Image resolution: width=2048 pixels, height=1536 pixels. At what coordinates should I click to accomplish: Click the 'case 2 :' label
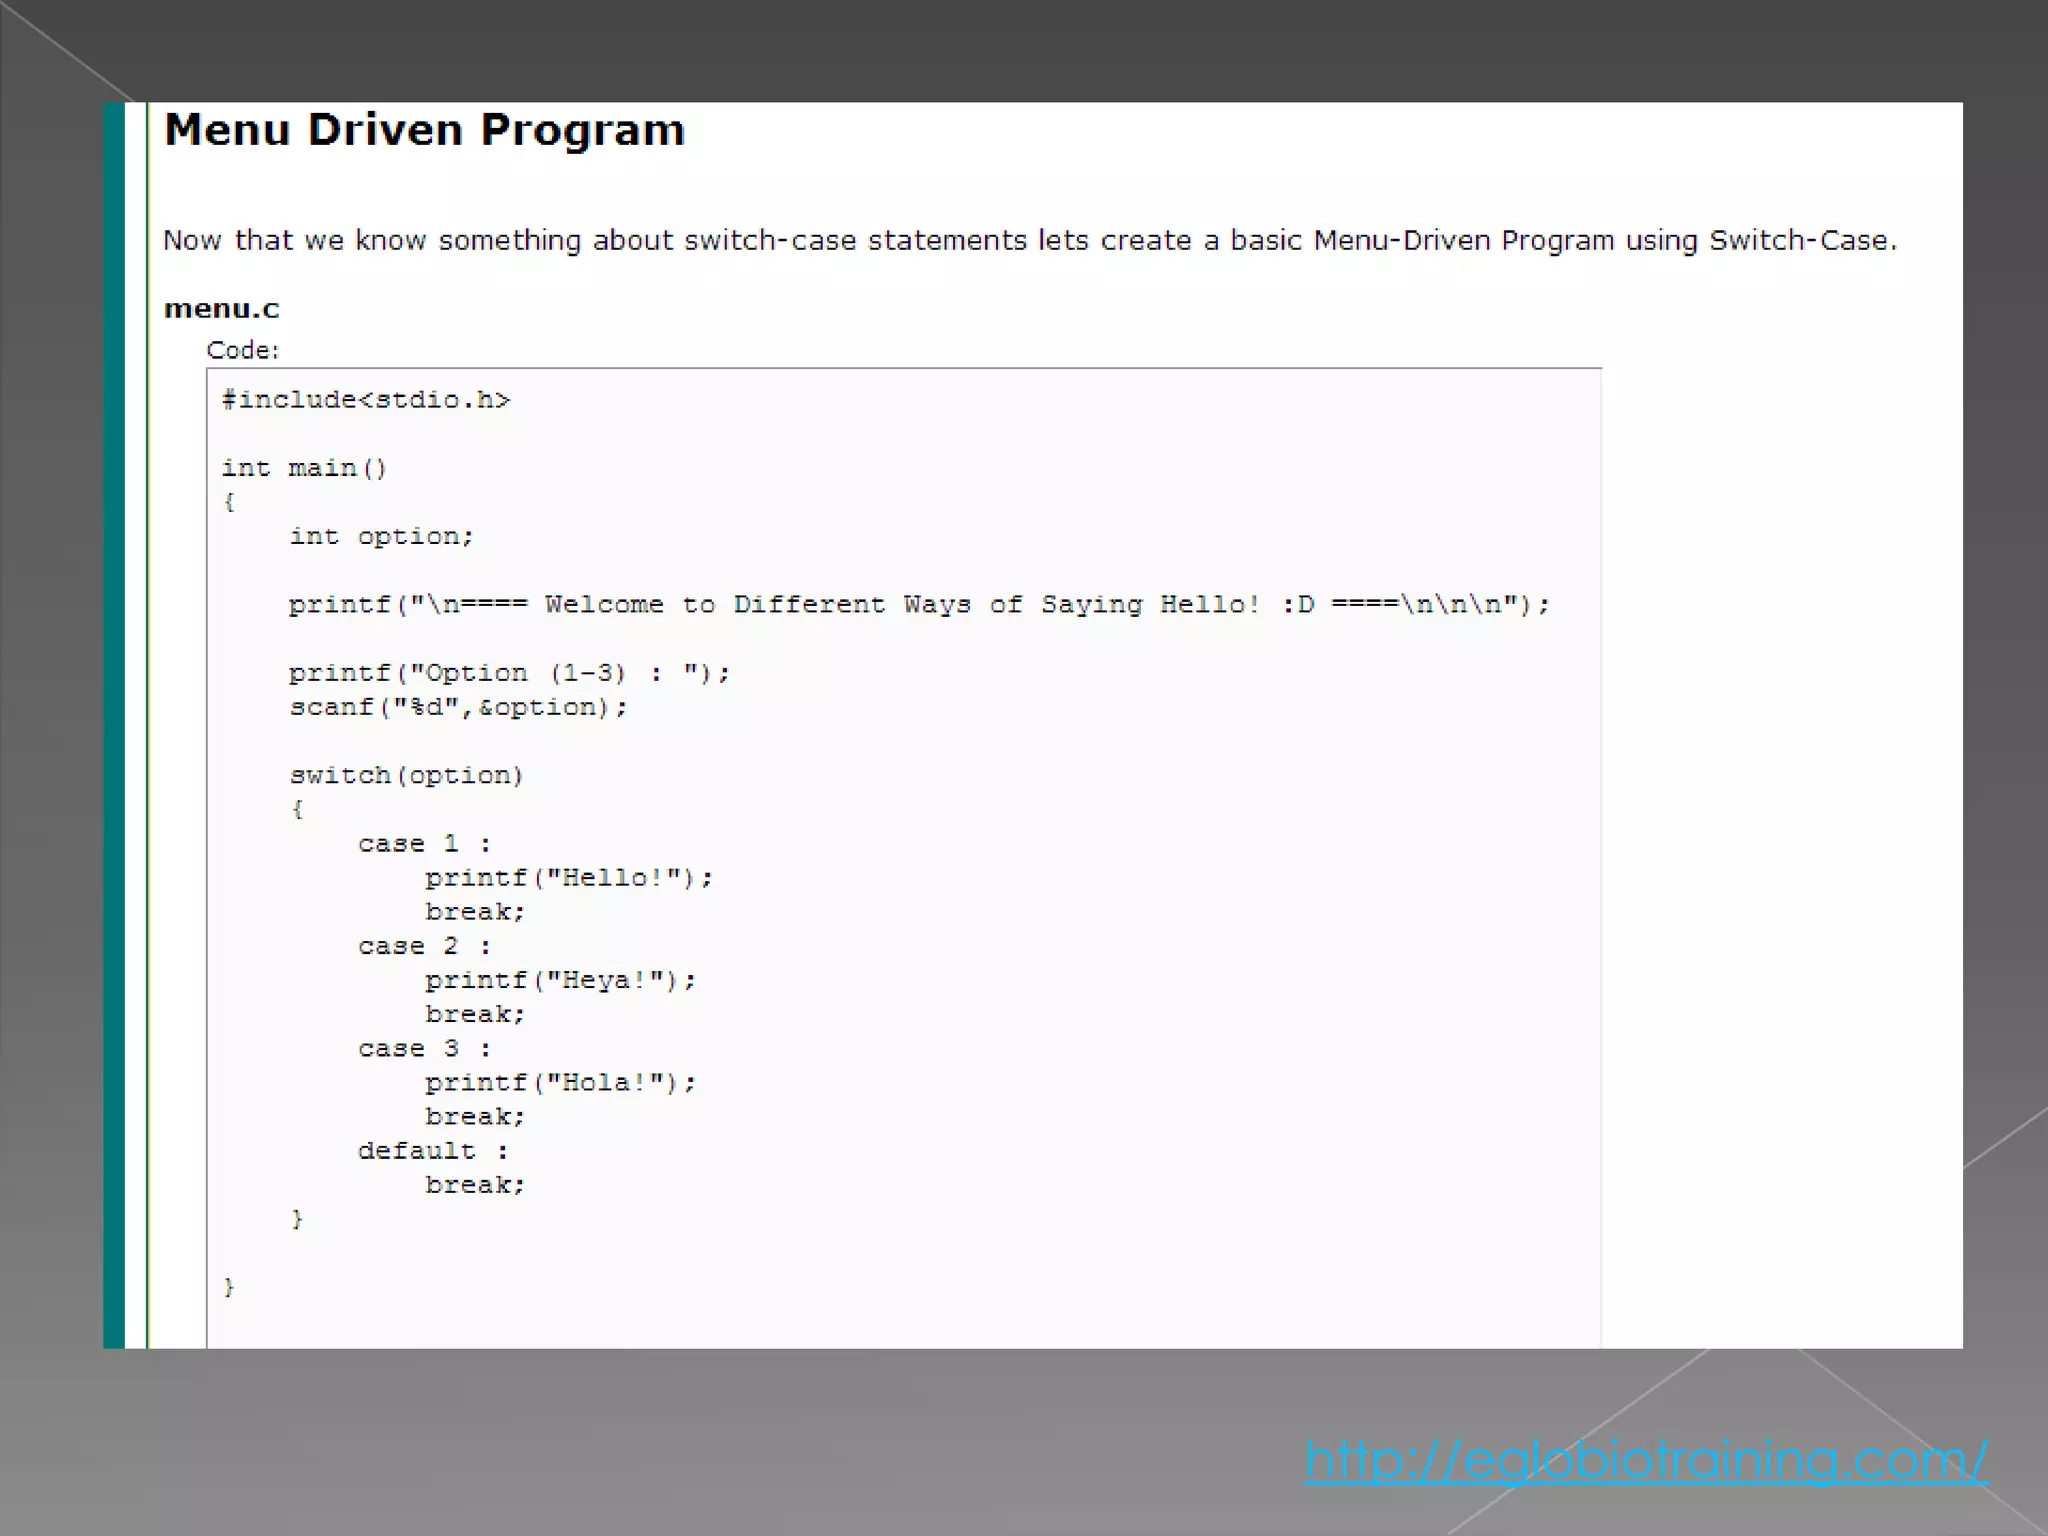(424, 946)
